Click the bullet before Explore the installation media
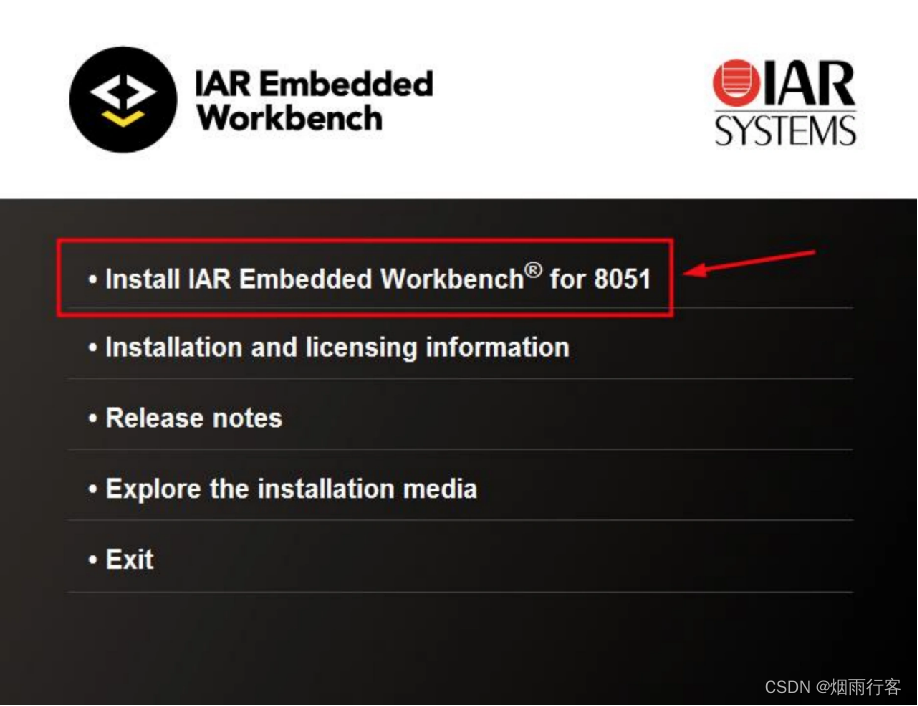The height and width of the screenshot is (706, 918). [93, 488]
